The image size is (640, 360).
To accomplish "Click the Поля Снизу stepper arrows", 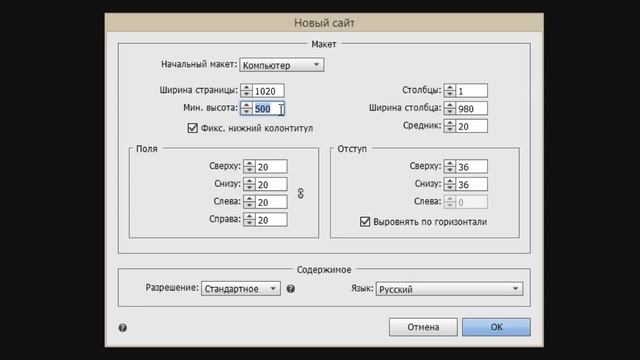I will point(249,184).
